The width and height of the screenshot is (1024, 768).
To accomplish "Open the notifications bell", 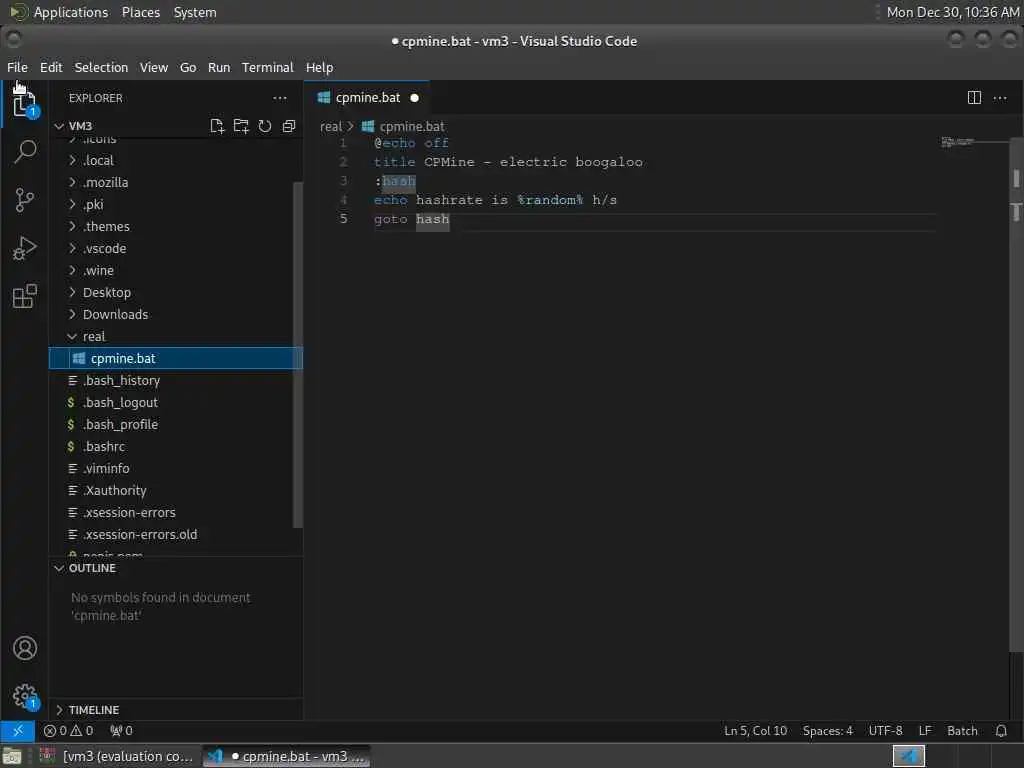I will pos(1001,731).
